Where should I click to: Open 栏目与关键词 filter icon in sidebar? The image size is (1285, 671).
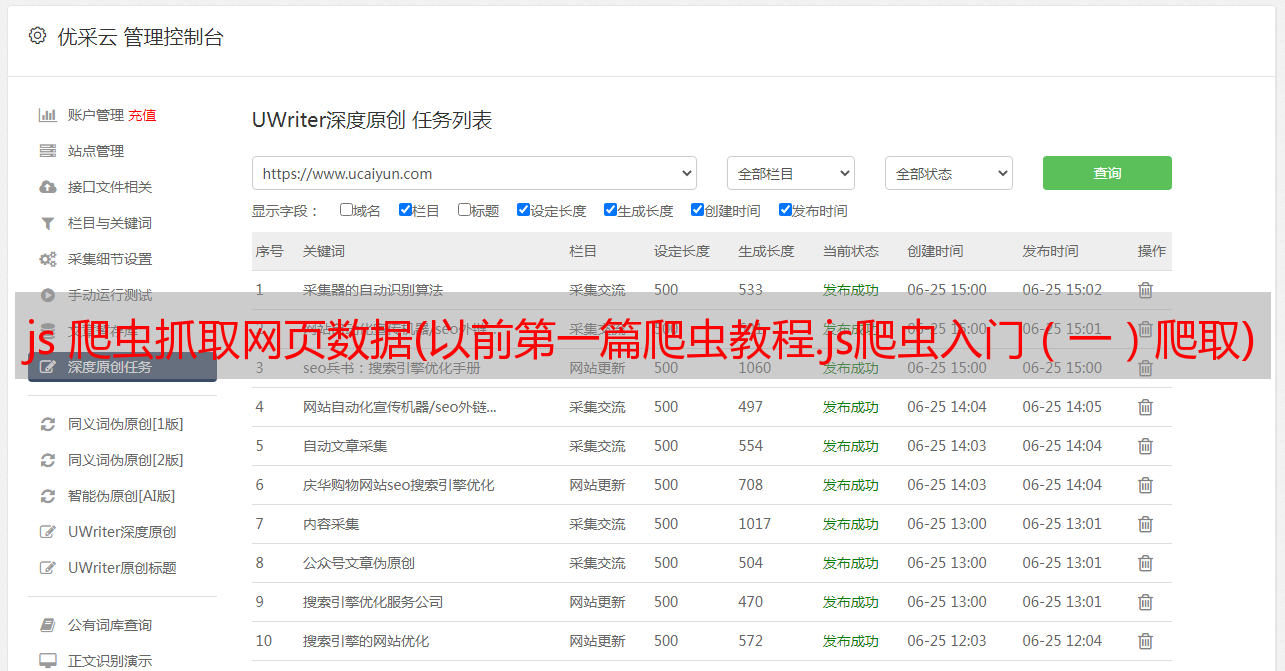(47, 223)
